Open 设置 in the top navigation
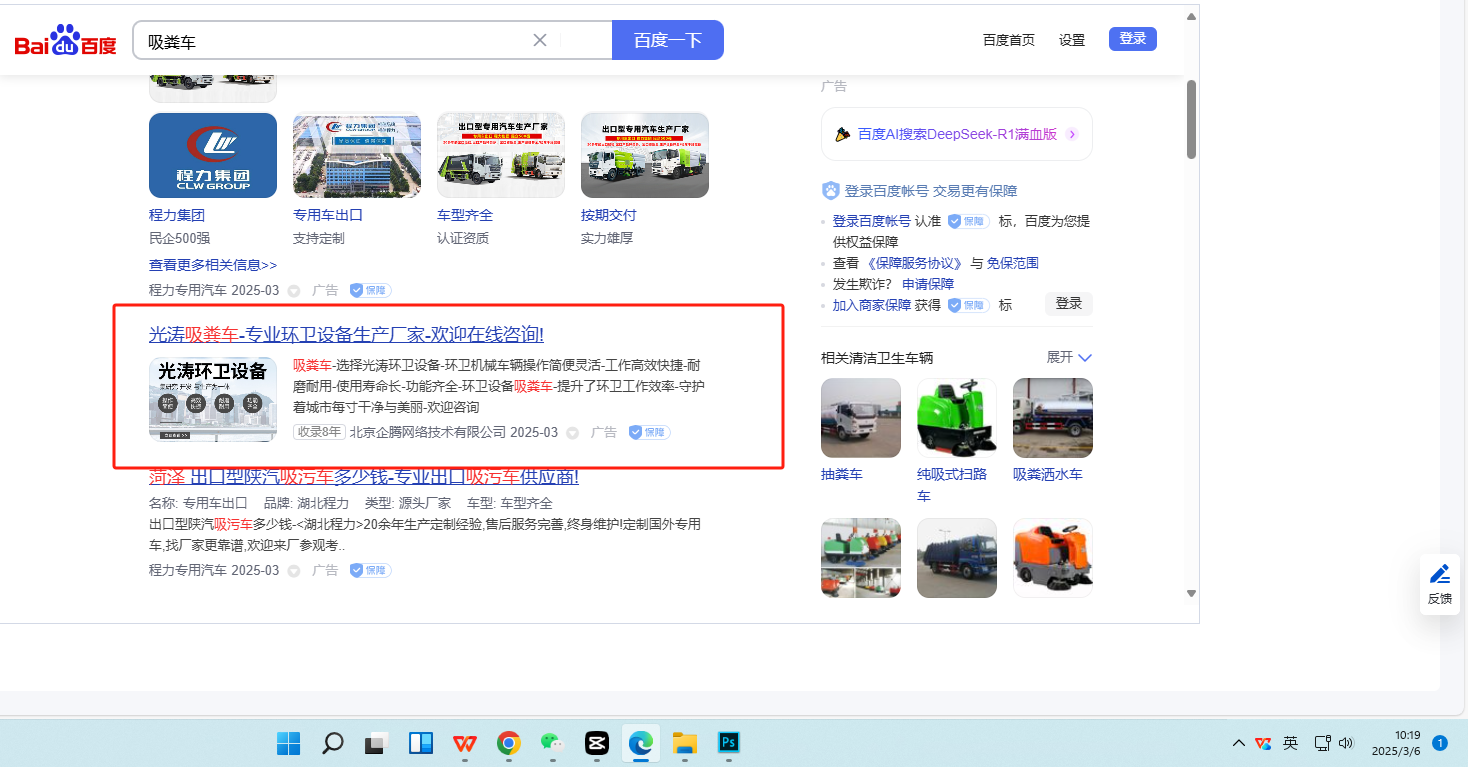Image resolution: width=1468 pixels, height=767 pixels. 1072,40
